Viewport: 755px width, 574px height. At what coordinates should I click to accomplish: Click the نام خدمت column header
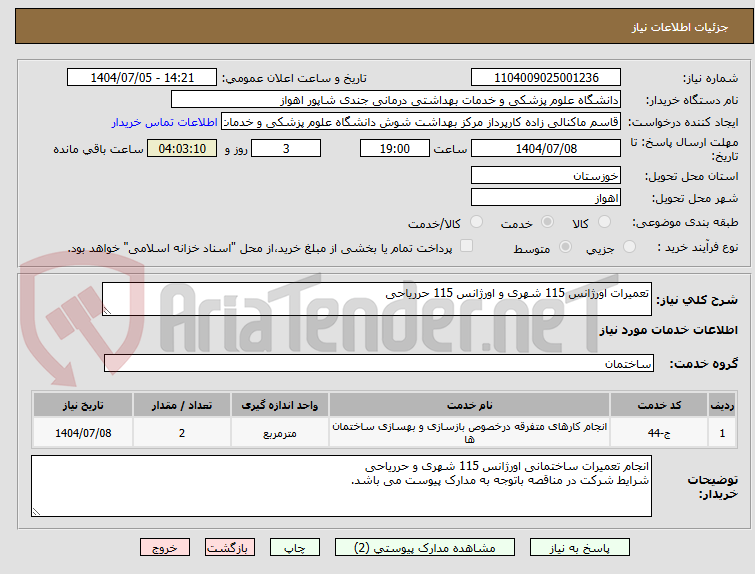pyautogui.click(x=469, y=405)
